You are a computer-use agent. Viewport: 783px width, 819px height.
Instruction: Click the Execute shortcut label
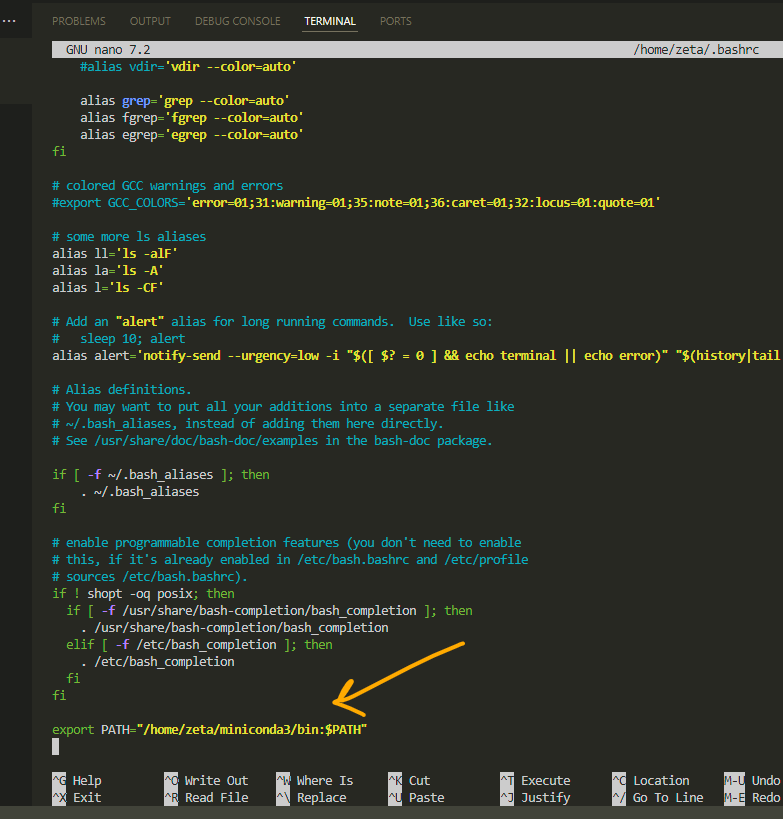[545, 781]
